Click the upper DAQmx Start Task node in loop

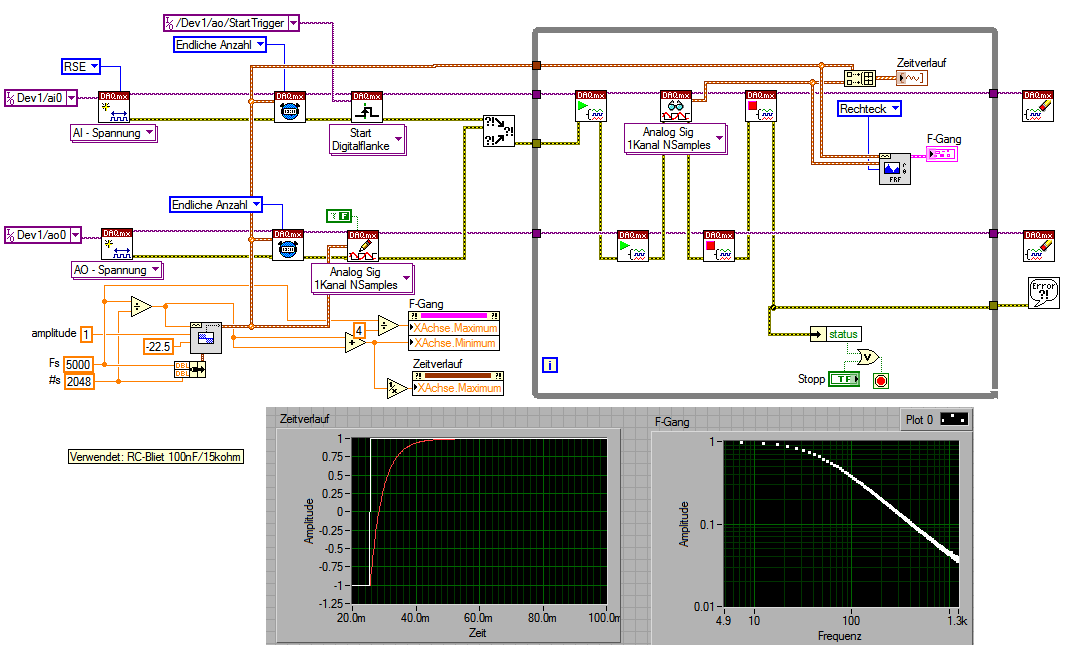click(x=590, y=106)
